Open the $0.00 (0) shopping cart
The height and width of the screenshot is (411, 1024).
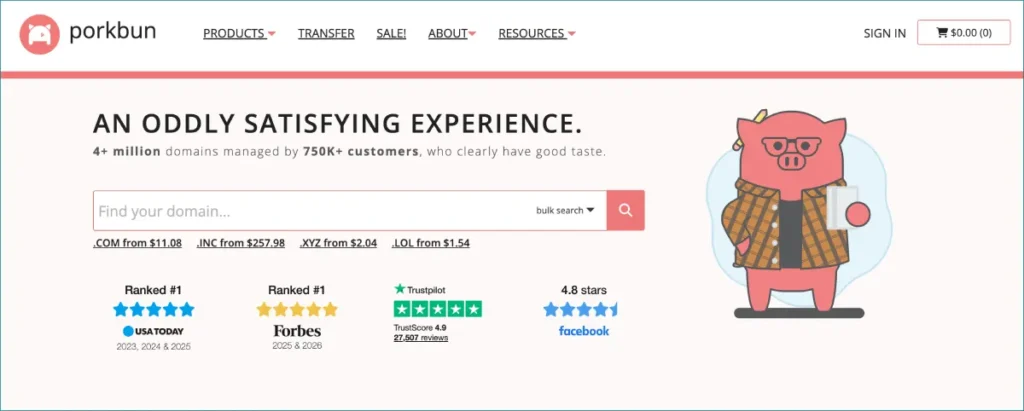coord(964,33)
